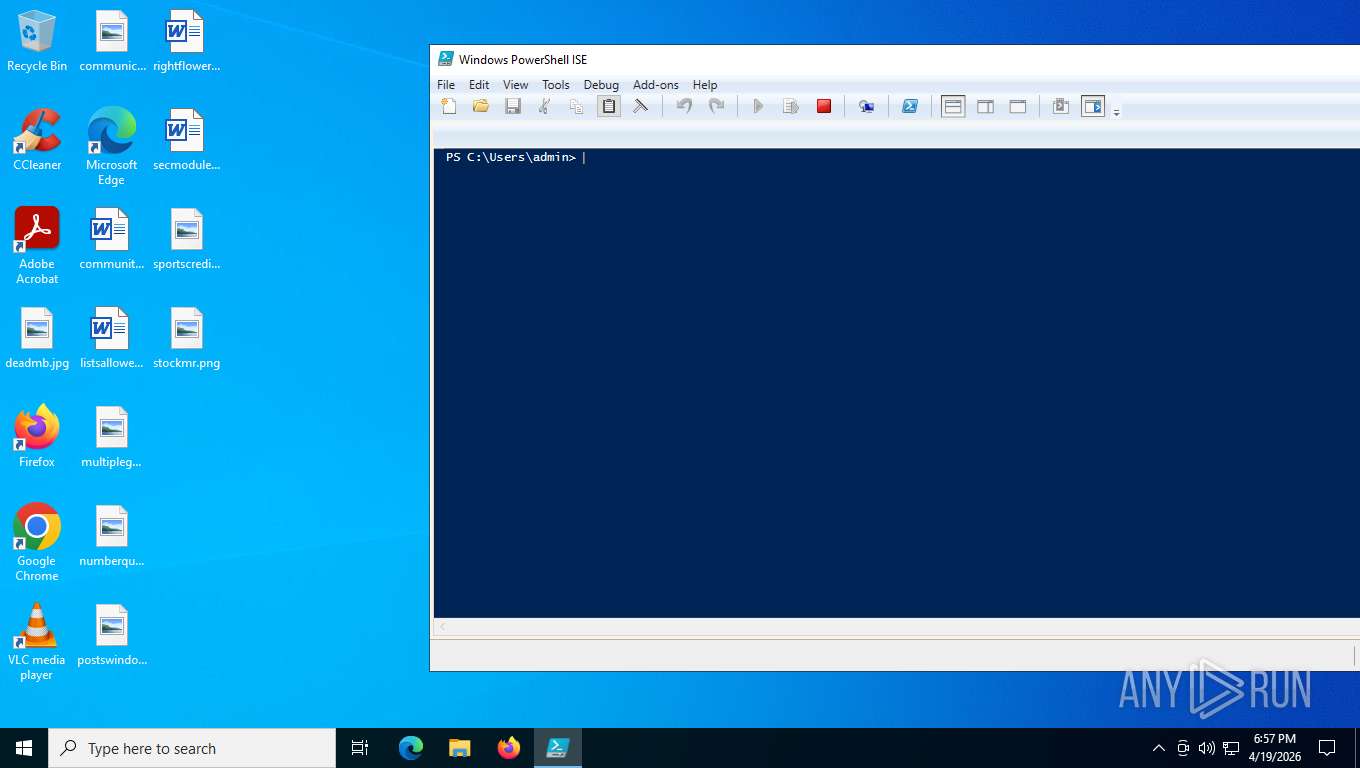Click the Paste clipboard icon

(609, 106)
